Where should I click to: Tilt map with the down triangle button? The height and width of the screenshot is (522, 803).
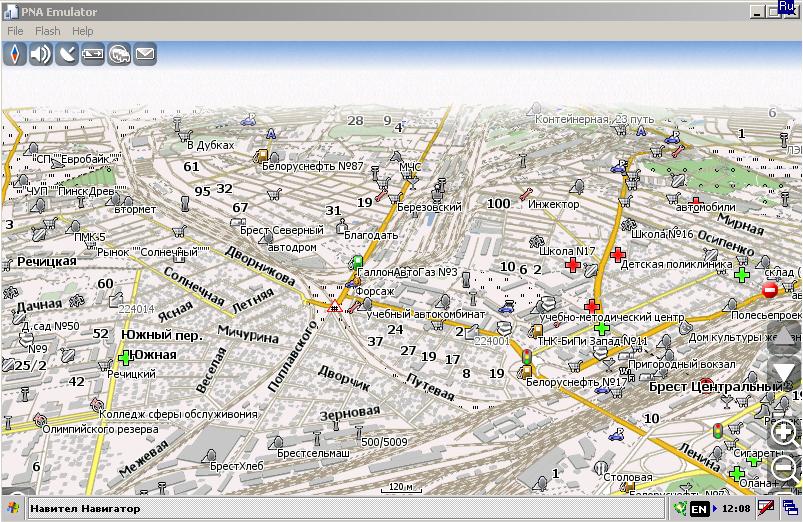tap(784, 372)
